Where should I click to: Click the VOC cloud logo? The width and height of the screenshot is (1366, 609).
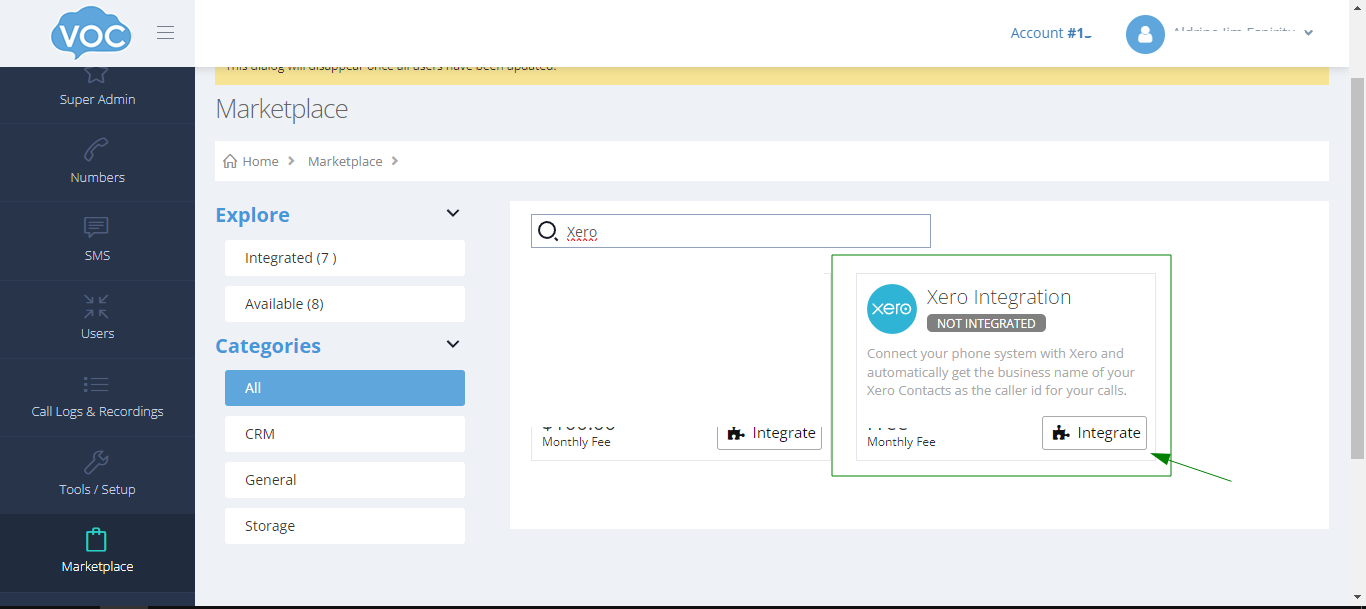coord(91,34)
